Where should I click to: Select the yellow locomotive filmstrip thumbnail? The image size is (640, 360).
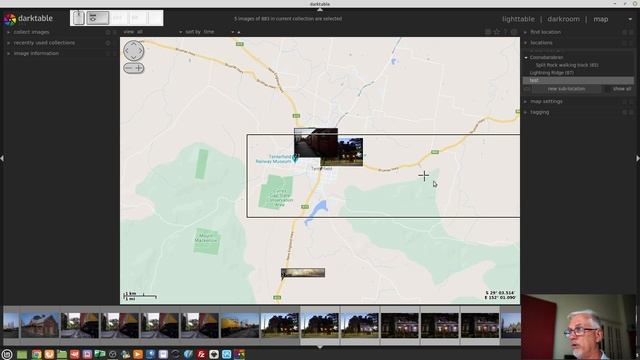click(240, 325)
